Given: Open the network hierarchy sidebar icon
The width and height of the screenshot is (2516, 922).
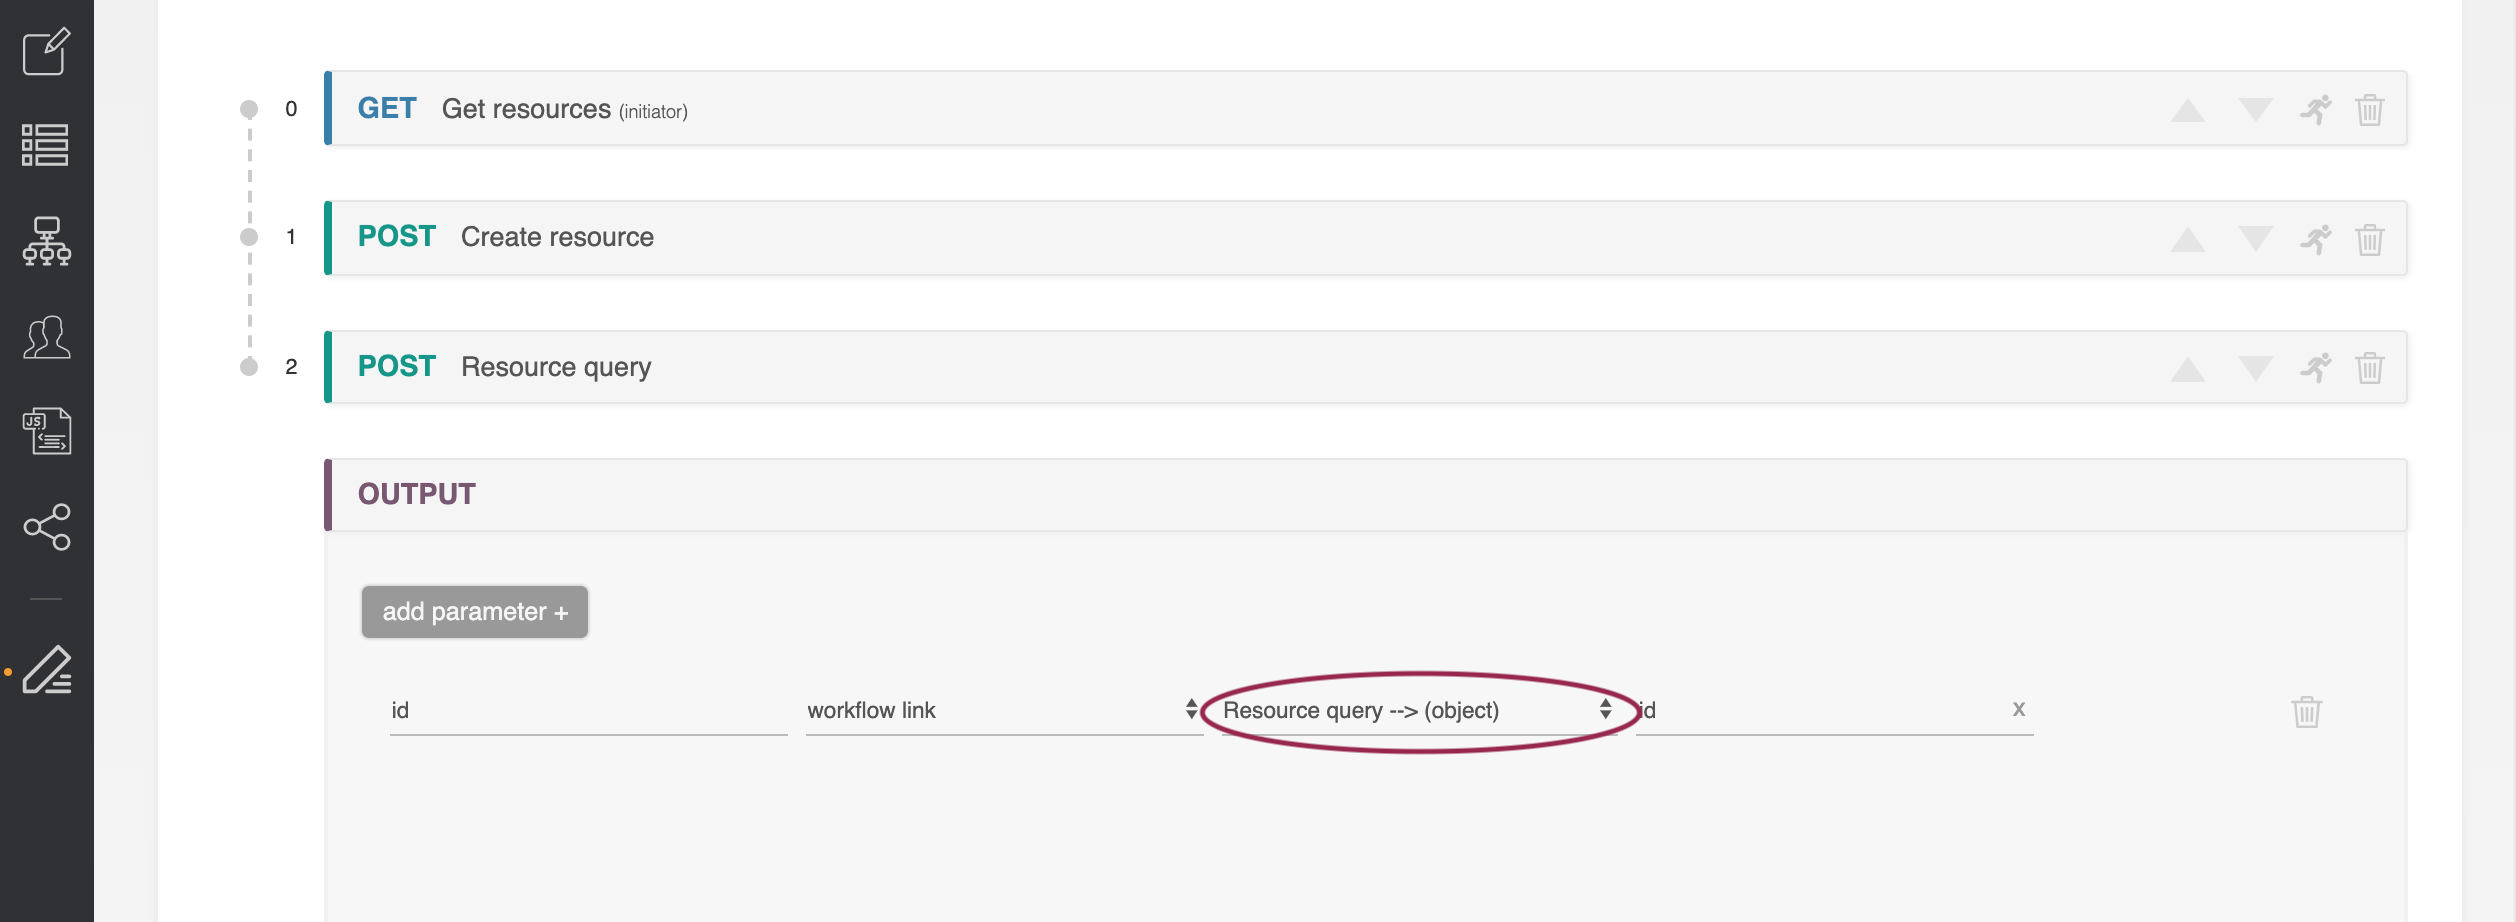Looking at the screenshot, I should (x=46, y=241).
